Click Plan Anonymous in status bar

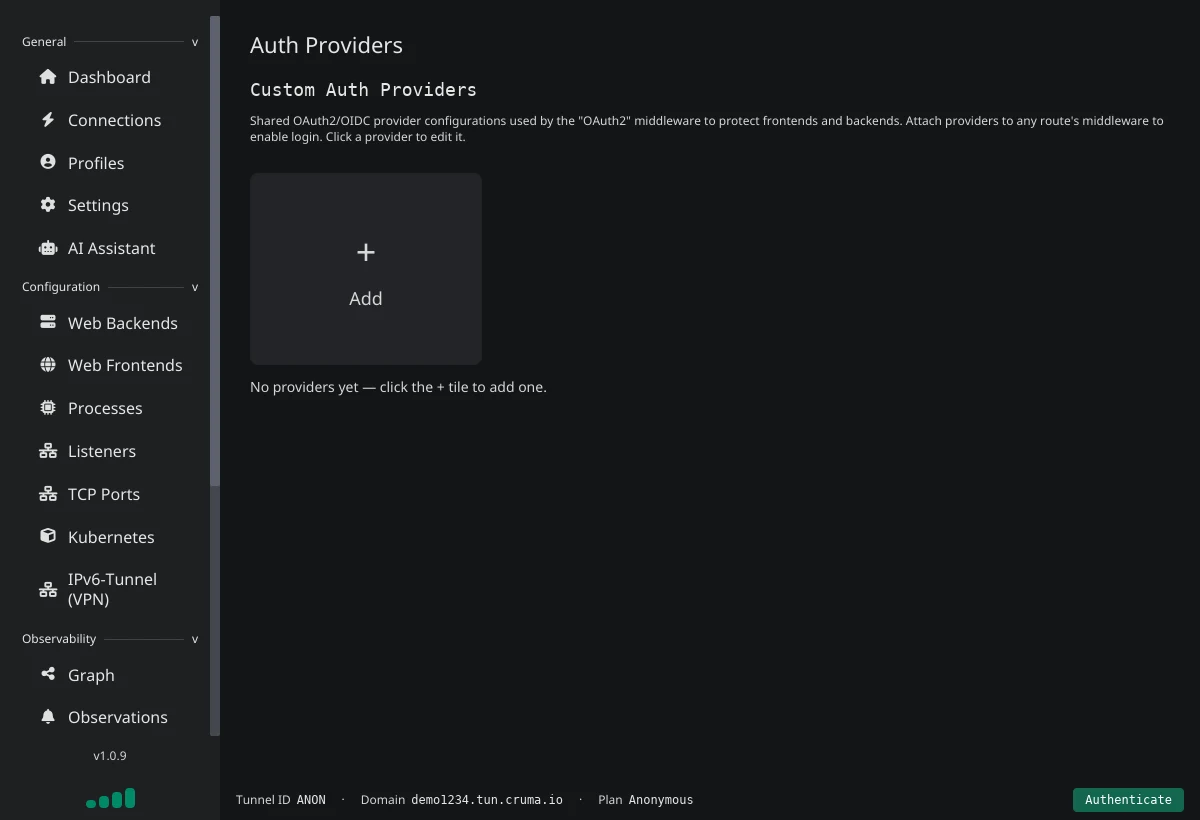pyautogui.click(x=646, y=799)
